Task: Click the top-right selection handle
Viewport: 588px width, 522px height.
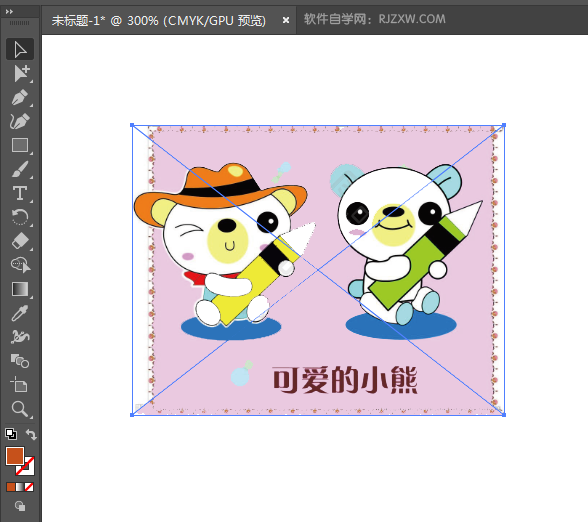Action: (504, 125)
